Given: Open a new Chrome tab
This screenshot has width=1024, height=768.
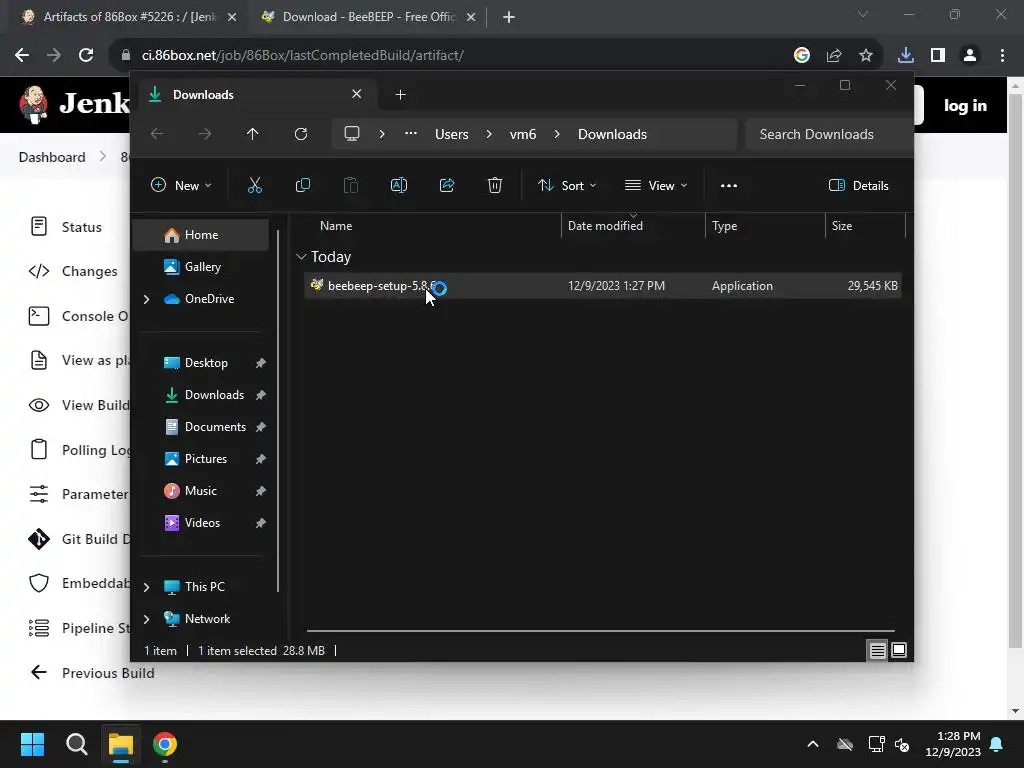Looking at the screenshot, I should pyautogui.click(x=509, y=17).
